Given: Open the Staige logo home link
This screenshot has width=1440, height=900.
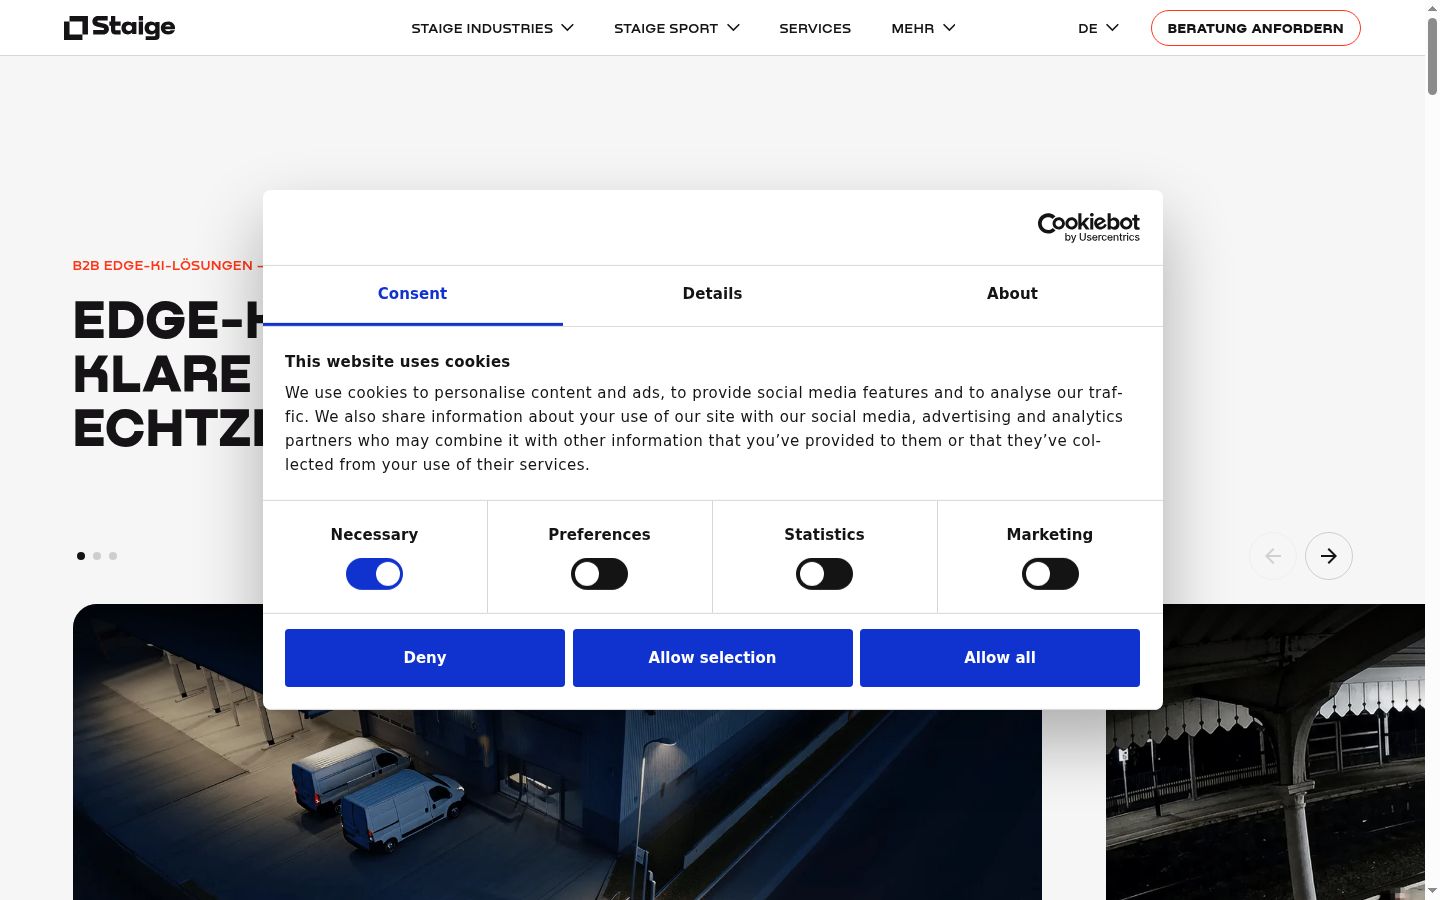Looking at the screenshot, I should (119, 28).
